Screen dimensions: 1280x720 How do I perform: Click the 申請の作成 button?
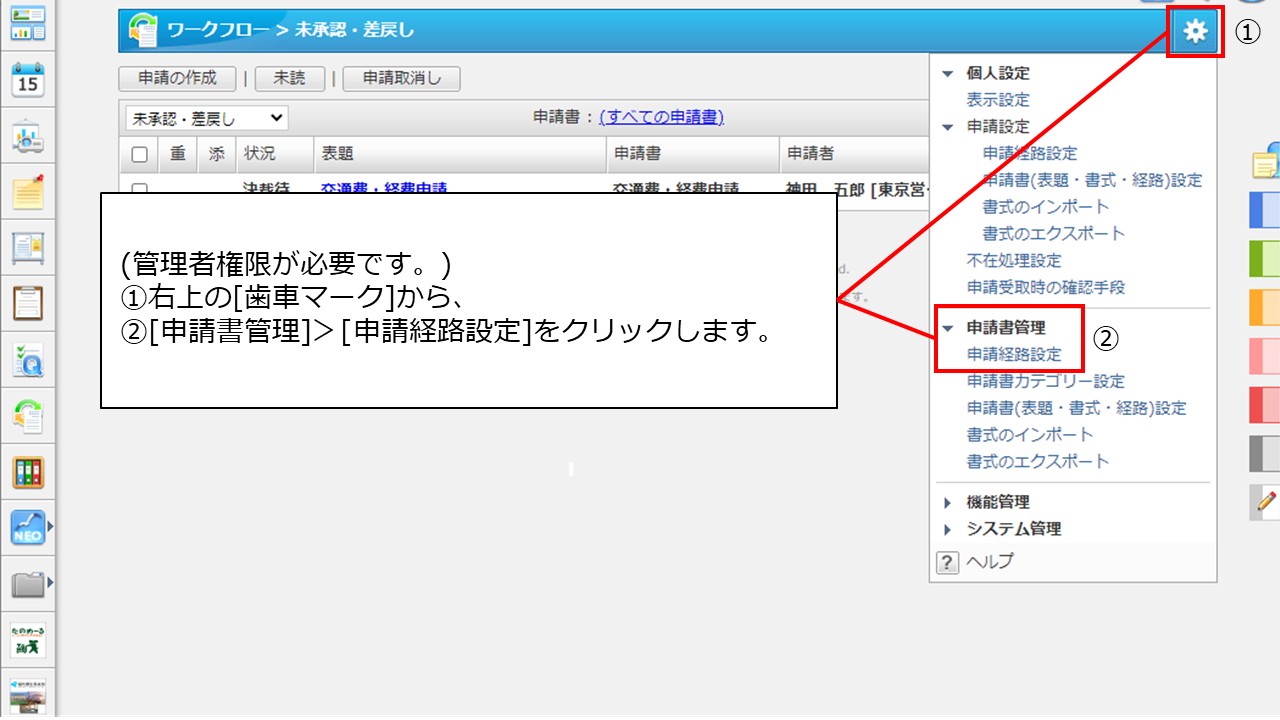[177, 79]
